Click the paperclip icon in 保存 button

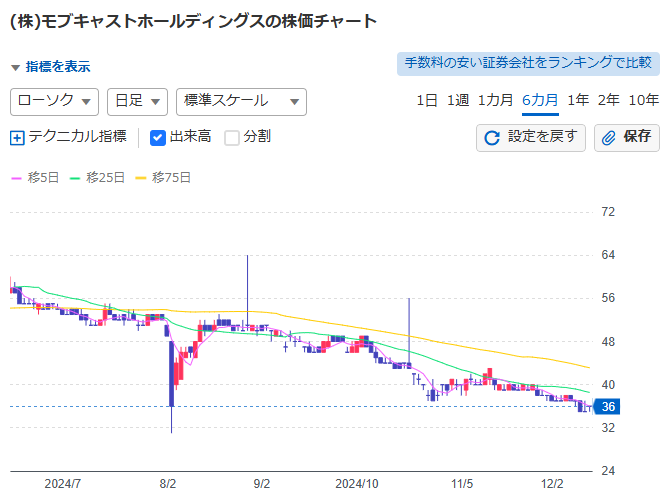point(609,138)
